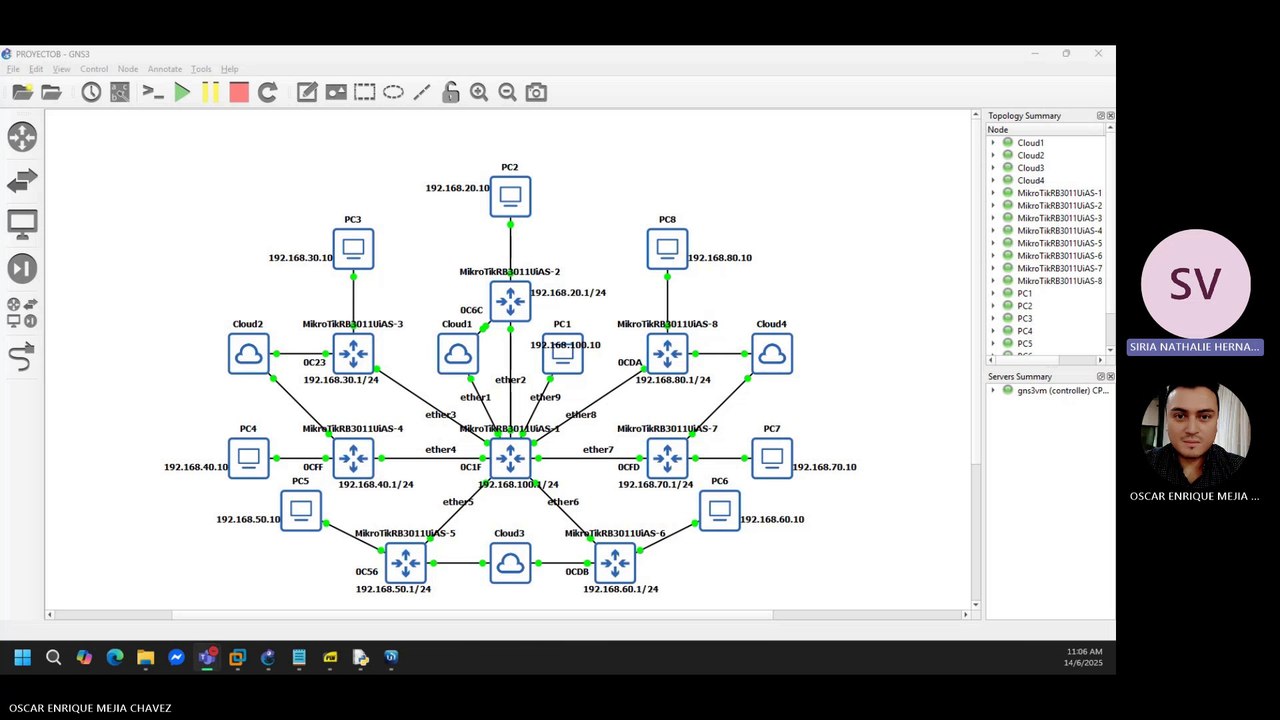Viewport: 1280px width, 720px height.
Task: Toggle the lock items padlock icon
Action: [x=451, y=92]
